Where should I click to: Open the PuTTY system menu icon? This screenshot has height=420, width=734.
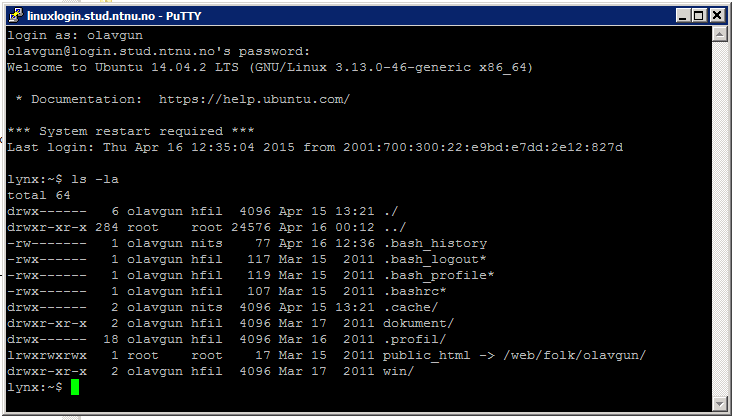(15, 16)
